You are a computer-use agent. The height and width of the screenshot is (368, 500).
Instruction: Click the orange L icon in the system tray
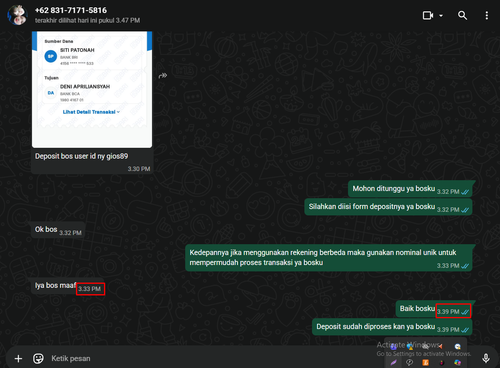point(425,363)
